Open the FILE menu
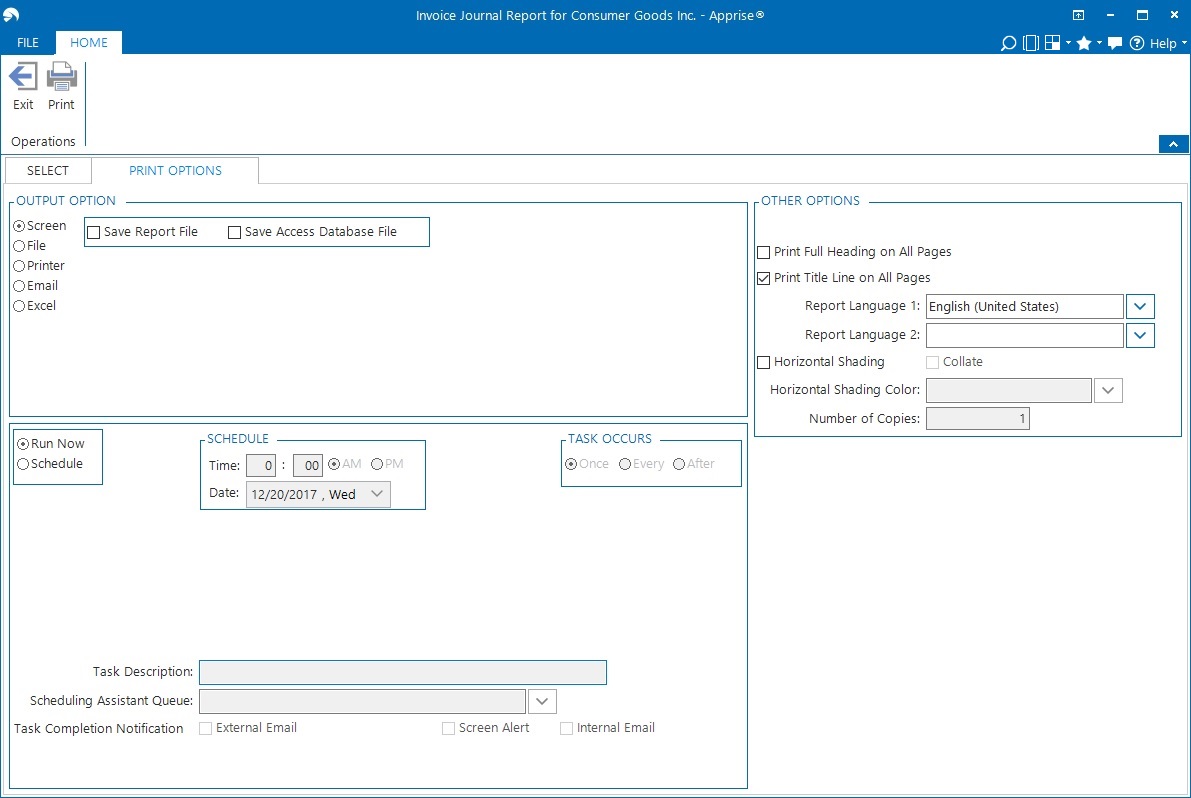1191x798 pixels. 28,43
